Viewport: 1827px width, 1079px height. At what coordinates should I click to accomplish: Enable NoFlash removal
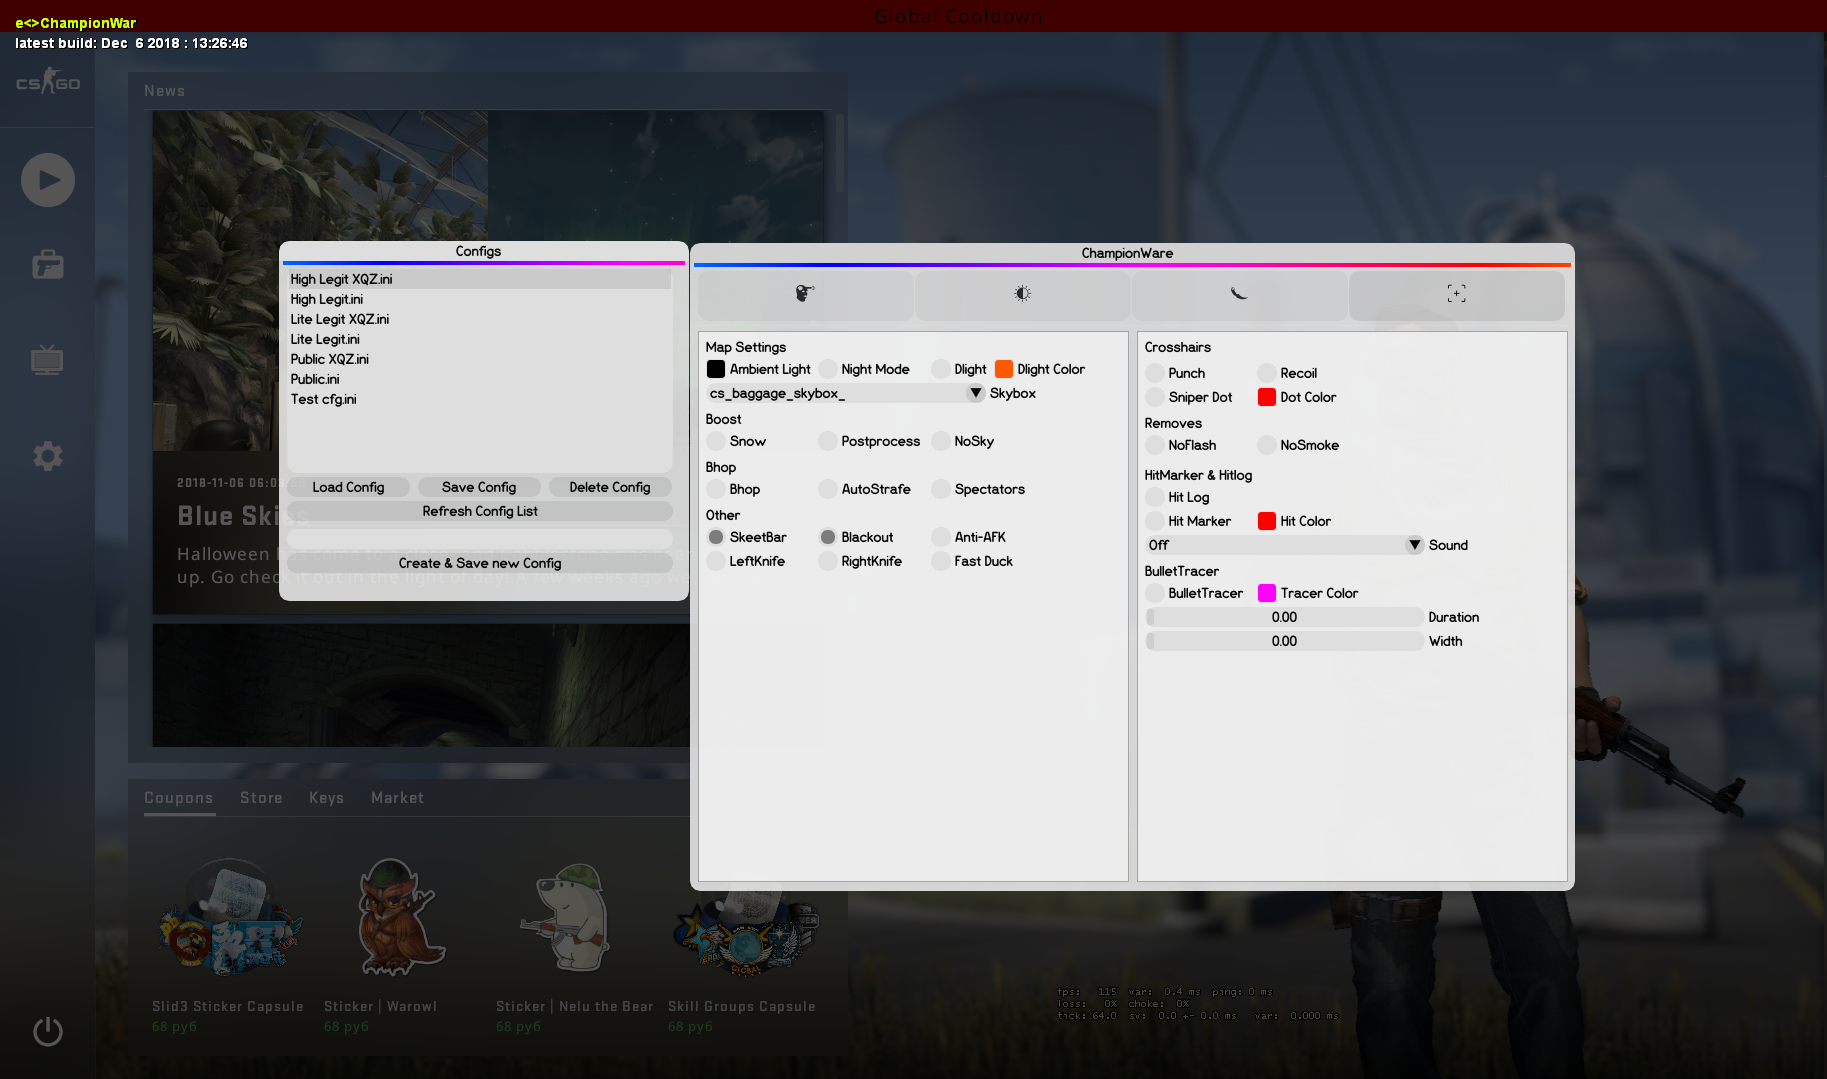point(1155,445)
